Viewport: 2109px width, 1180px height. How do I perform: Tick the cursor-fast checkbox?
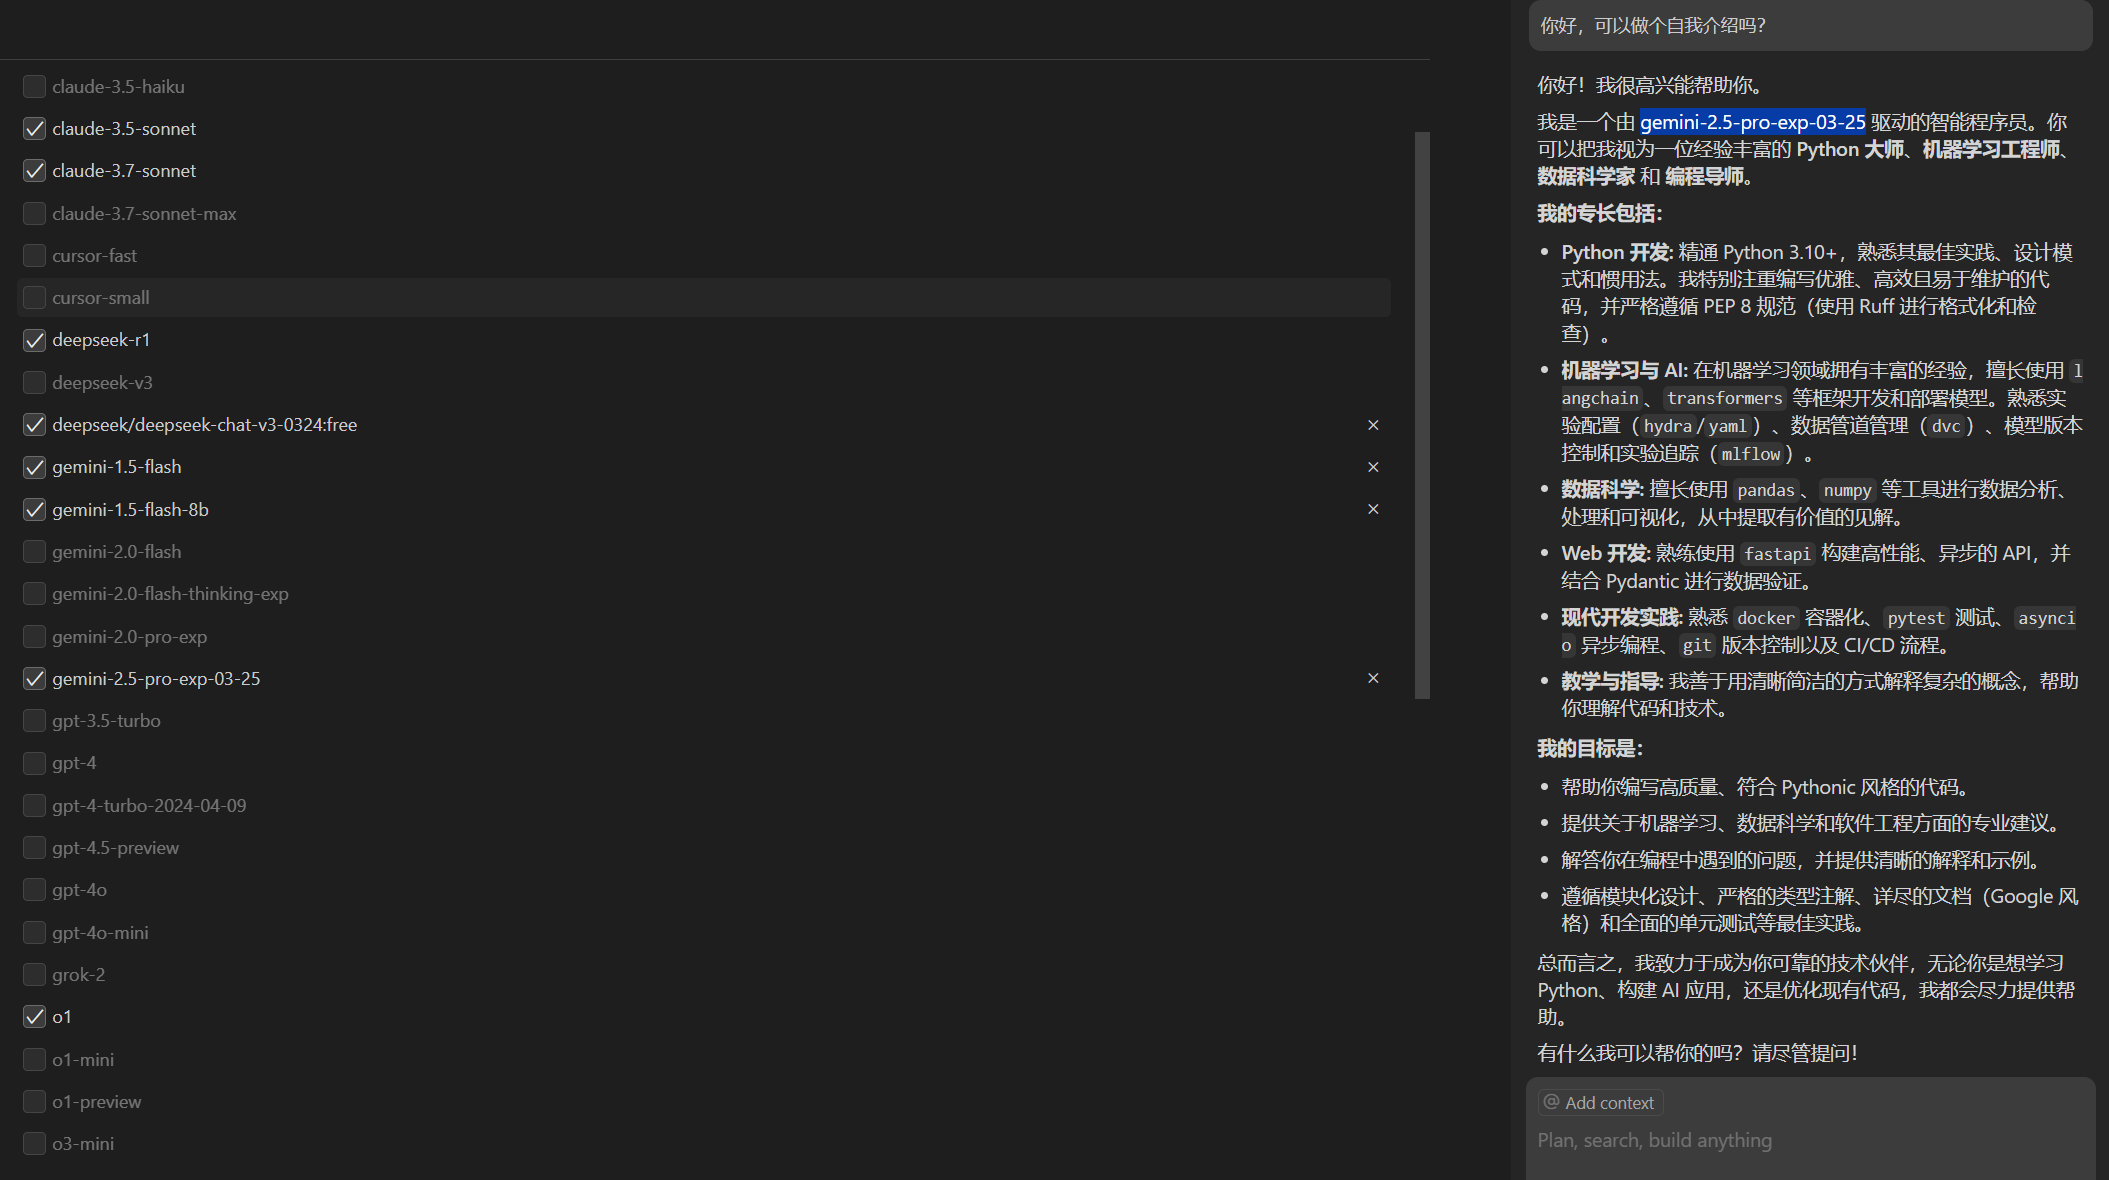34,255
